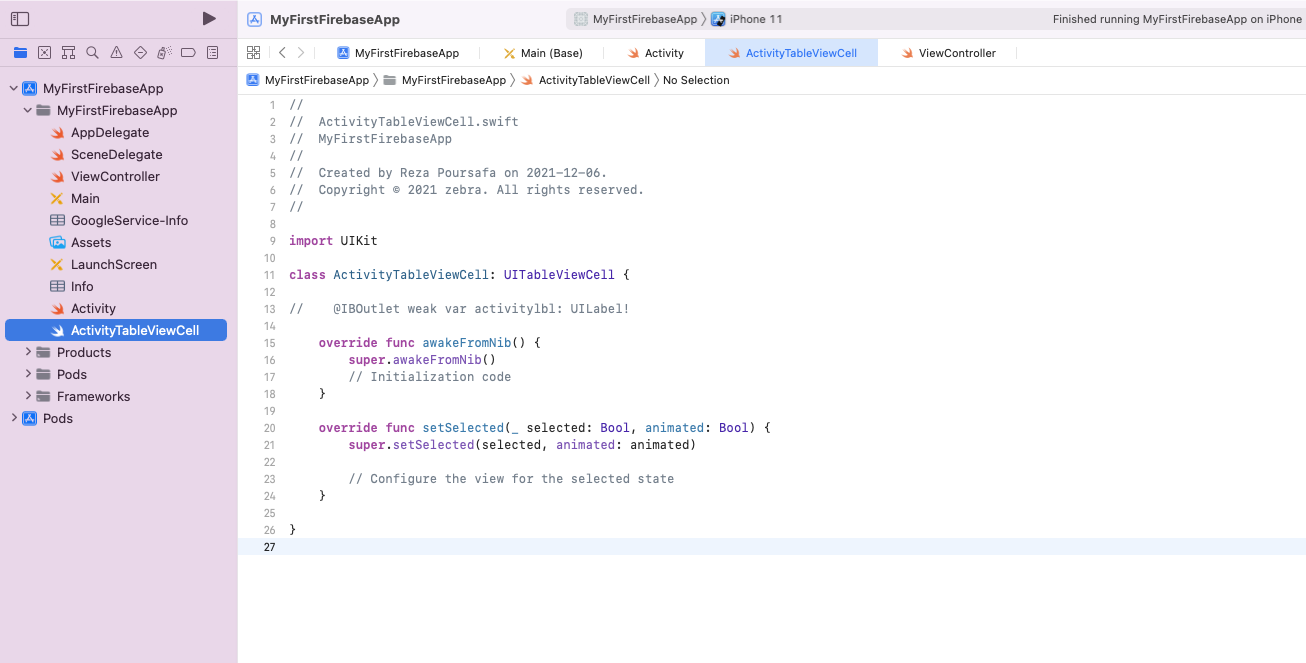Go back in editor history

(282, 53)
